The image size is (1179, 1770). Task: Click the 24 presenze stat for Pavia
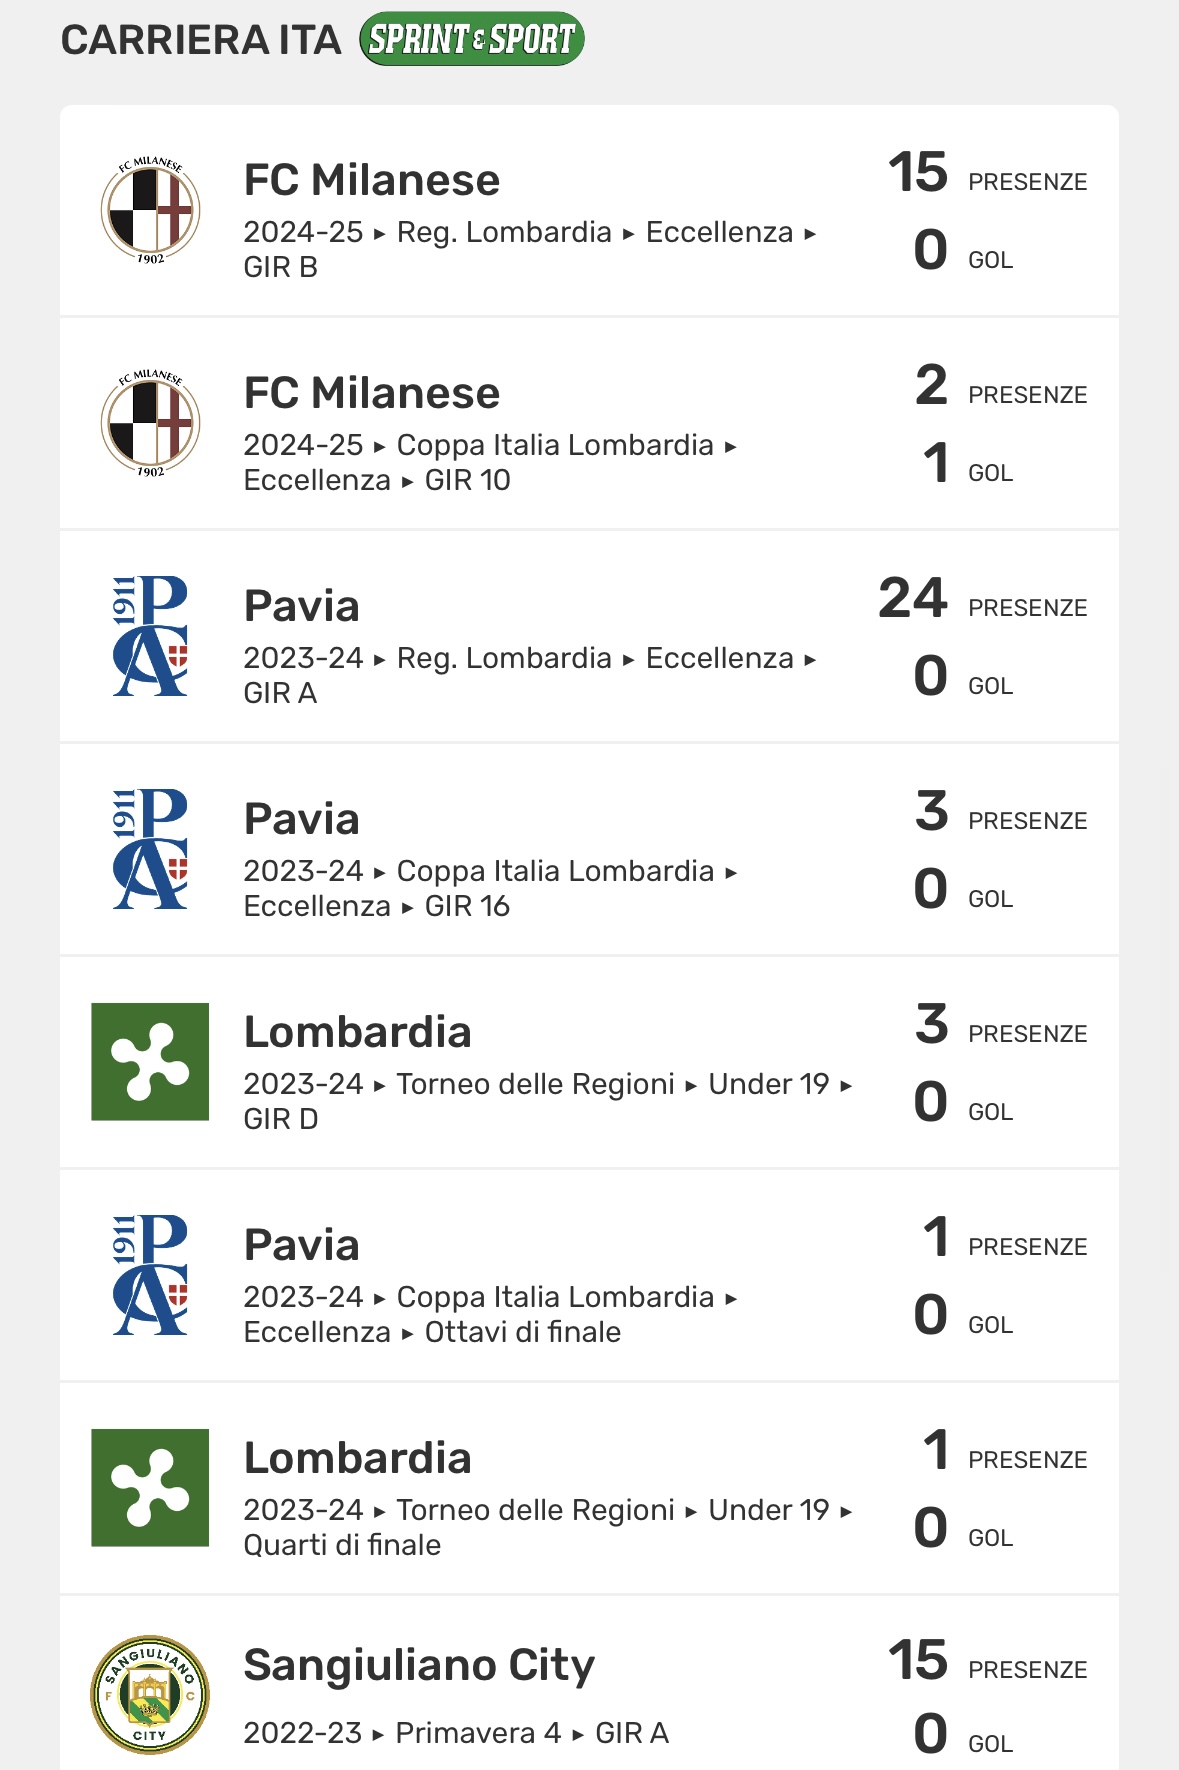coord(982,599)
